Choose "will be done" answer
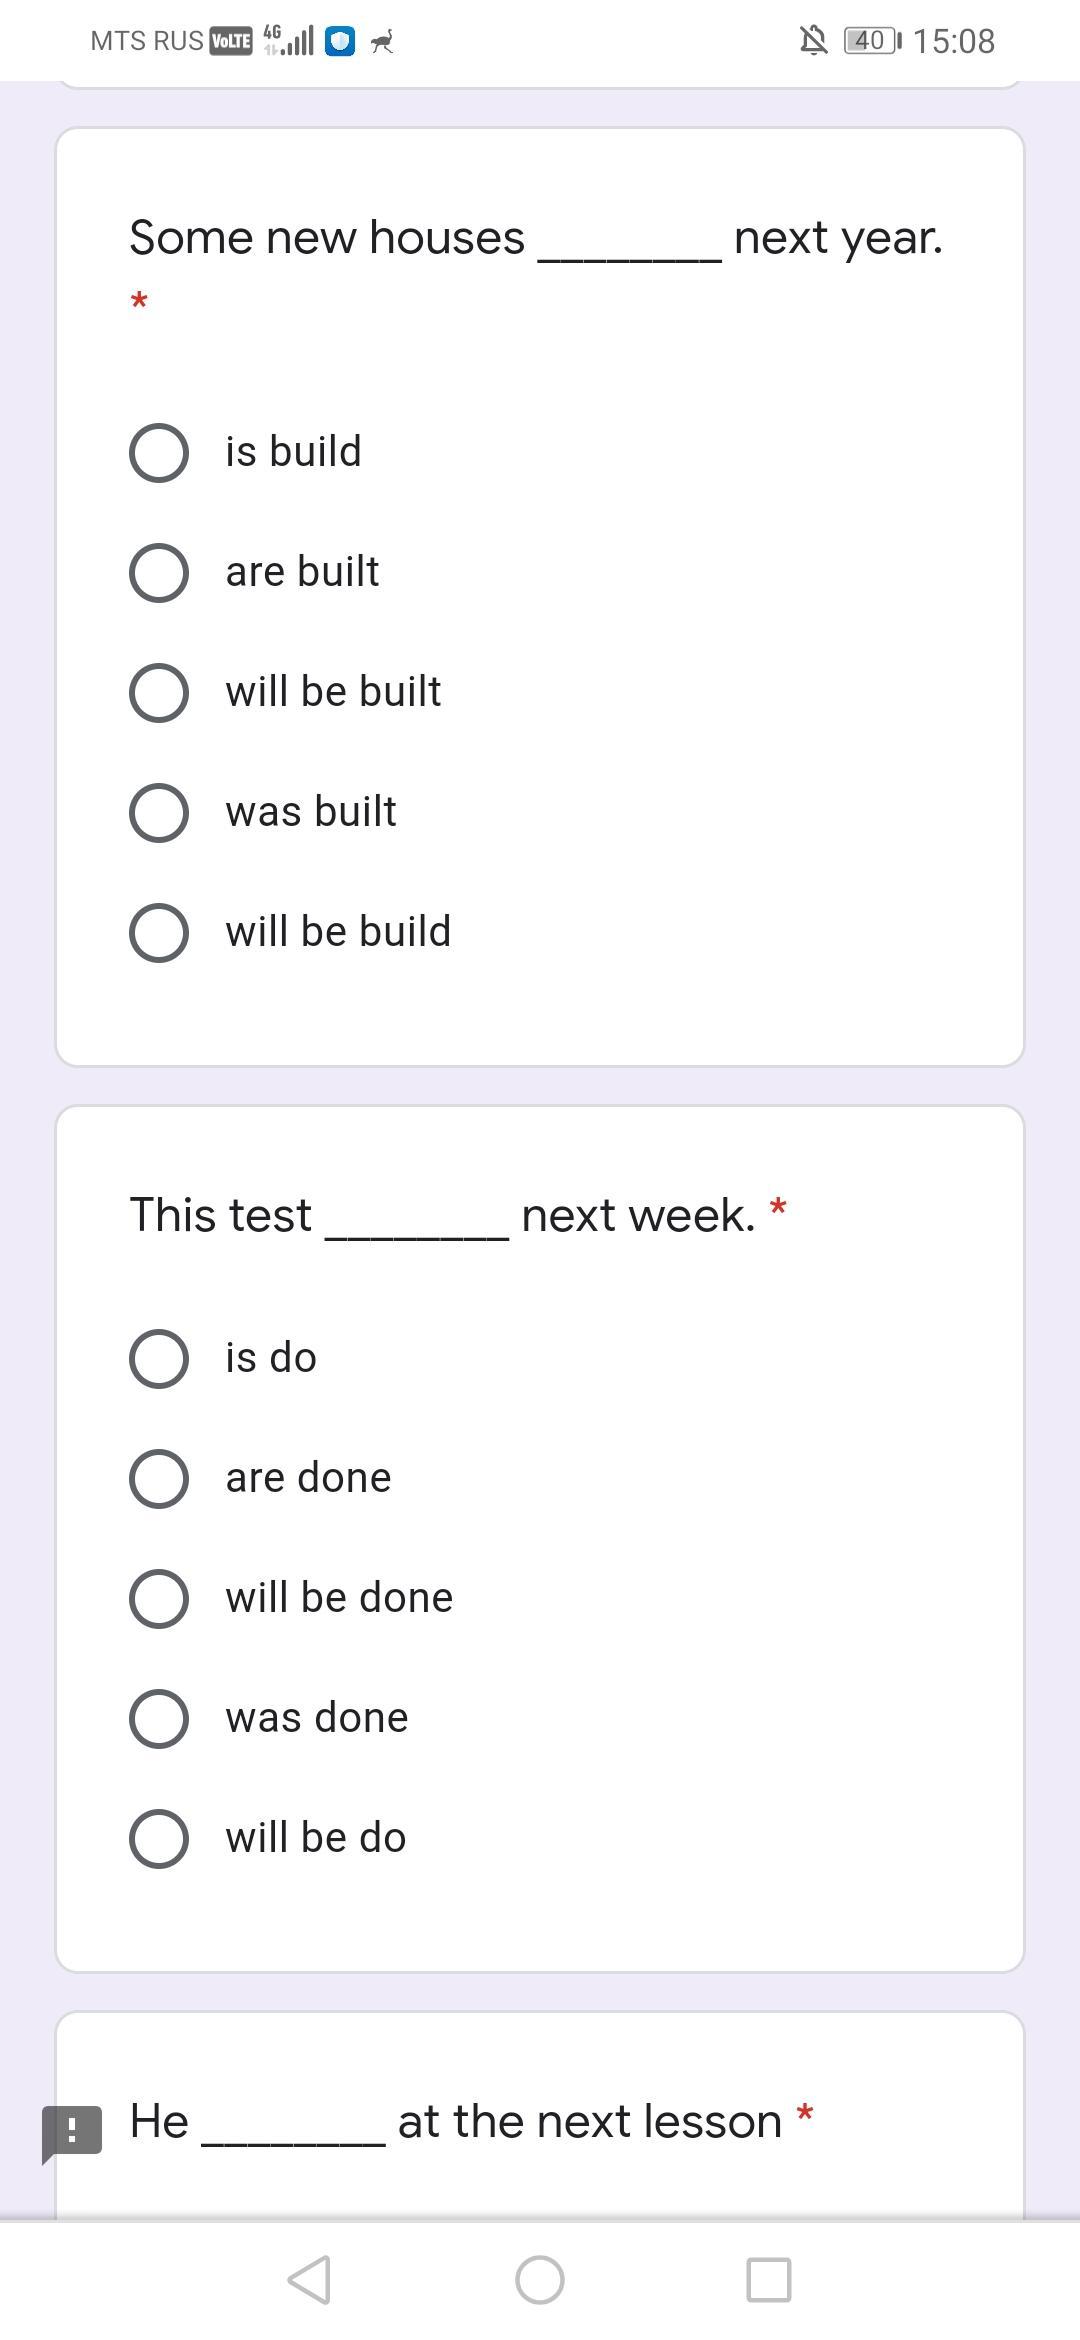This screenshot has width=1080, height=2340. click(x=159, y=1598)
